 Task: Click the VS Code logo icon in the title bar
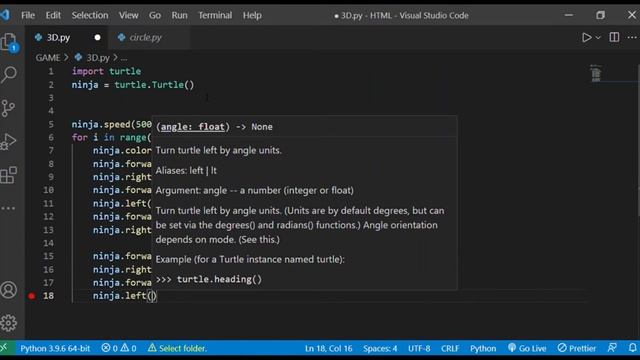(5, 15)
